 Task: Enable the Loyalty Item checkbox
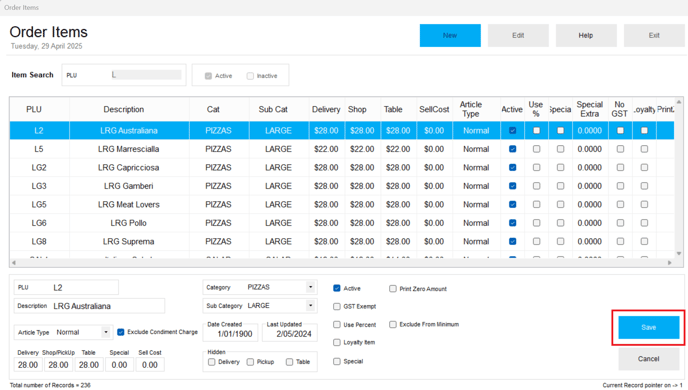click(x=337, y=342)
